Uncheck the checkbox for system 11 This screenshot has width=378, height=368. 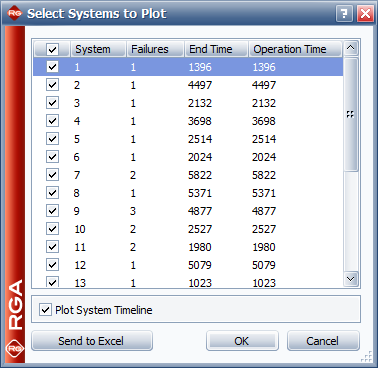point(52,247)
